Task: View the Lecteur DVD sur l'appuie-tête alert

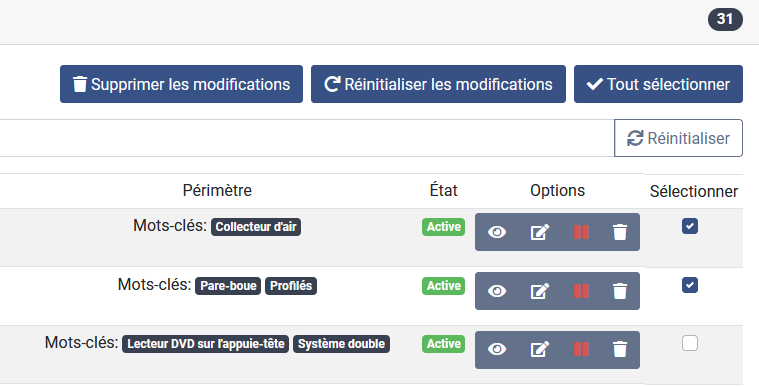Action: click(x=497, y=349)
